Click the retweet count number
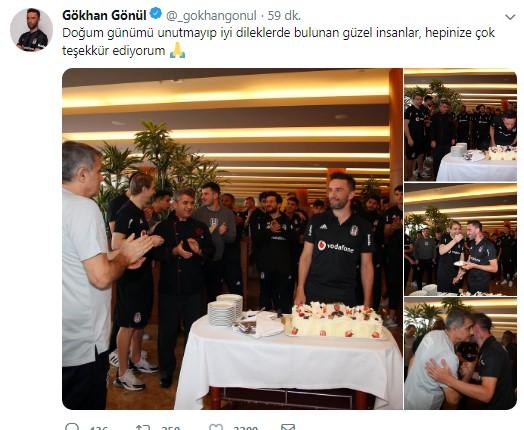 point(171,428)
